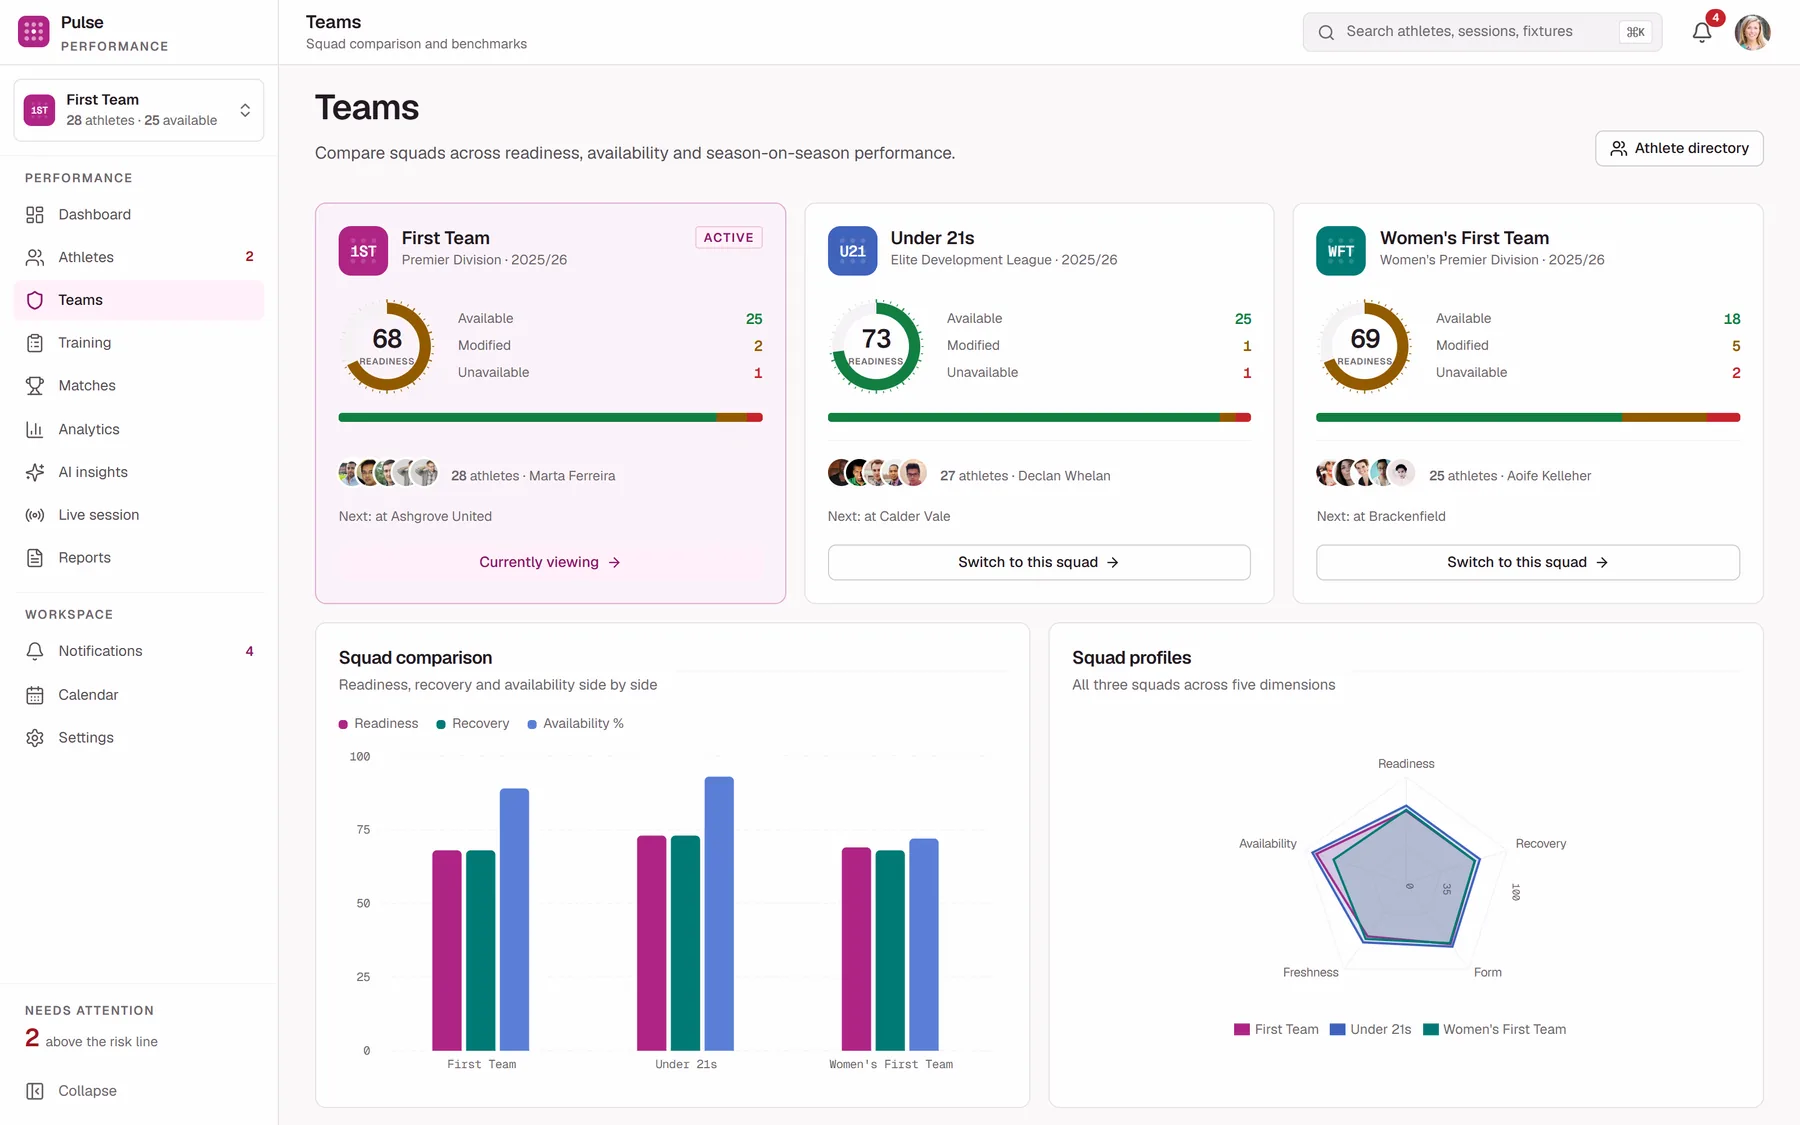
Task: Open the notifications bell icon
Action: (x=1702, y=32)
